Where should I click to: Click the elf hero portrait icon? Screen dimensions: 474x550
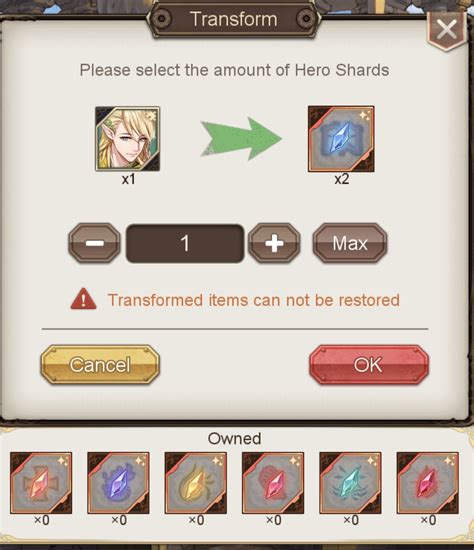pos(128,139)
